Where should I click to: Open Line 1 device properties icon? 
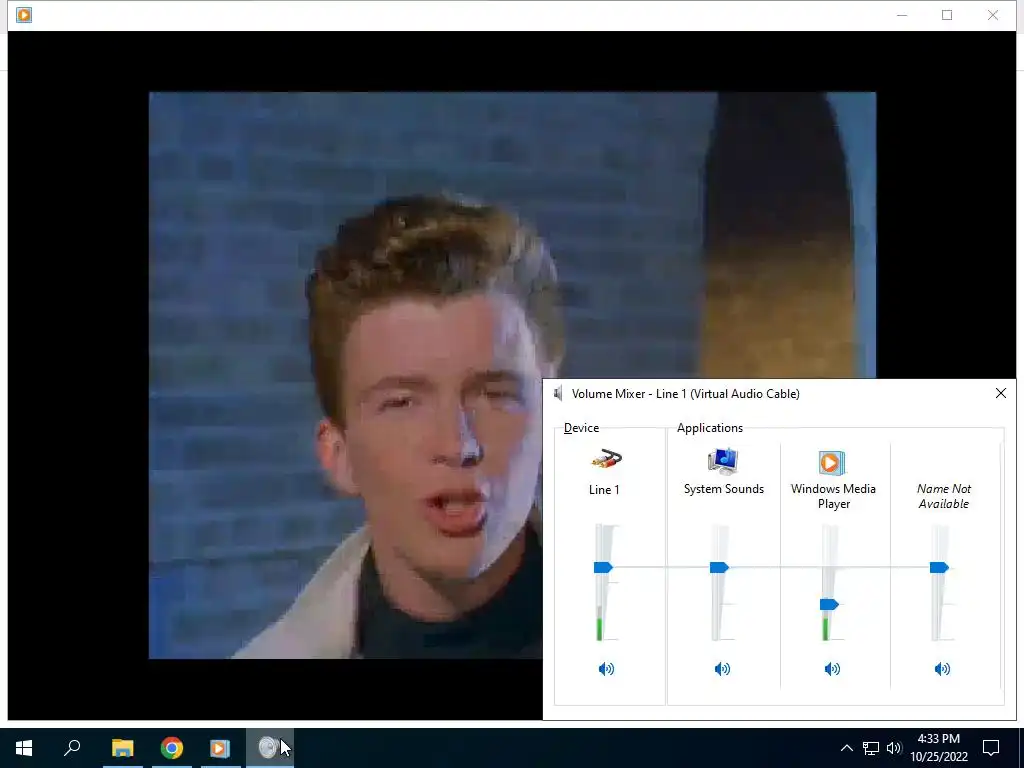tap(607, 460)
